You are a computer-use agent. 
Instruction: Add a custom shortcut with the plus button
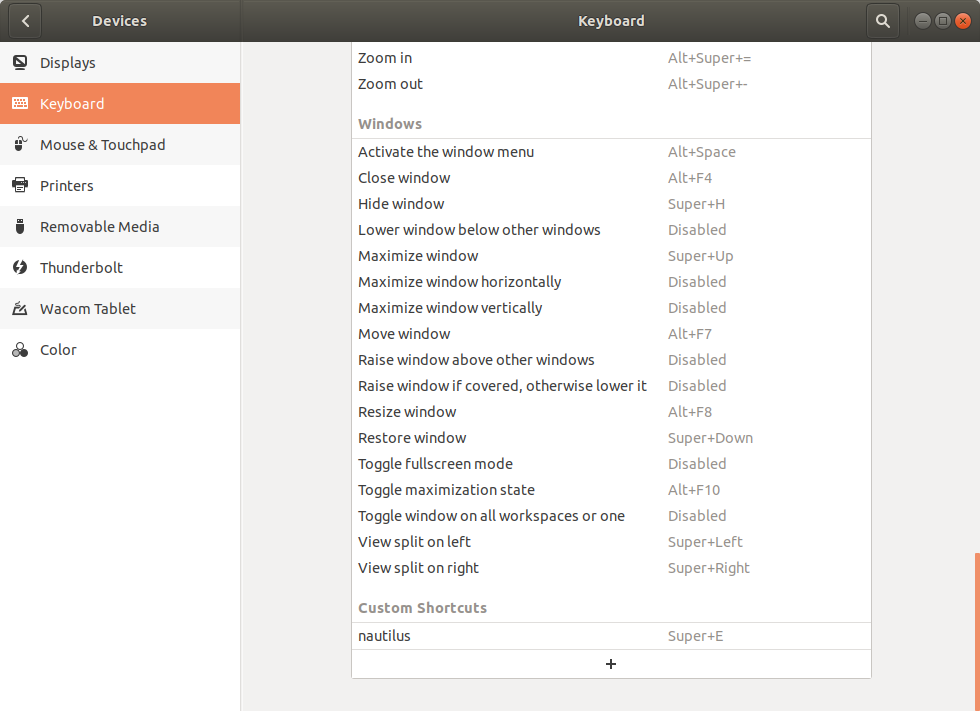pos(611,663)
